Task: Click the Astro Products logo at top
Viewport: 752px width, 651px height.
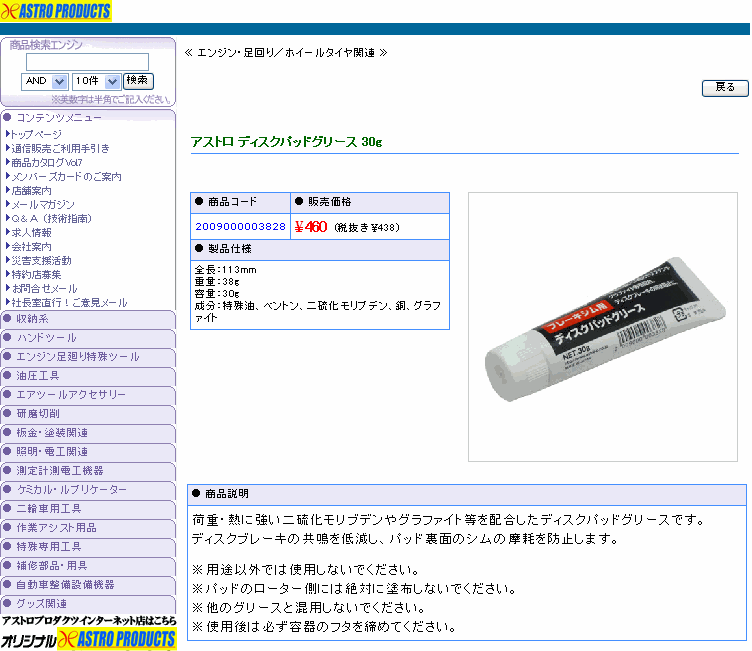Action: (56, 11)
